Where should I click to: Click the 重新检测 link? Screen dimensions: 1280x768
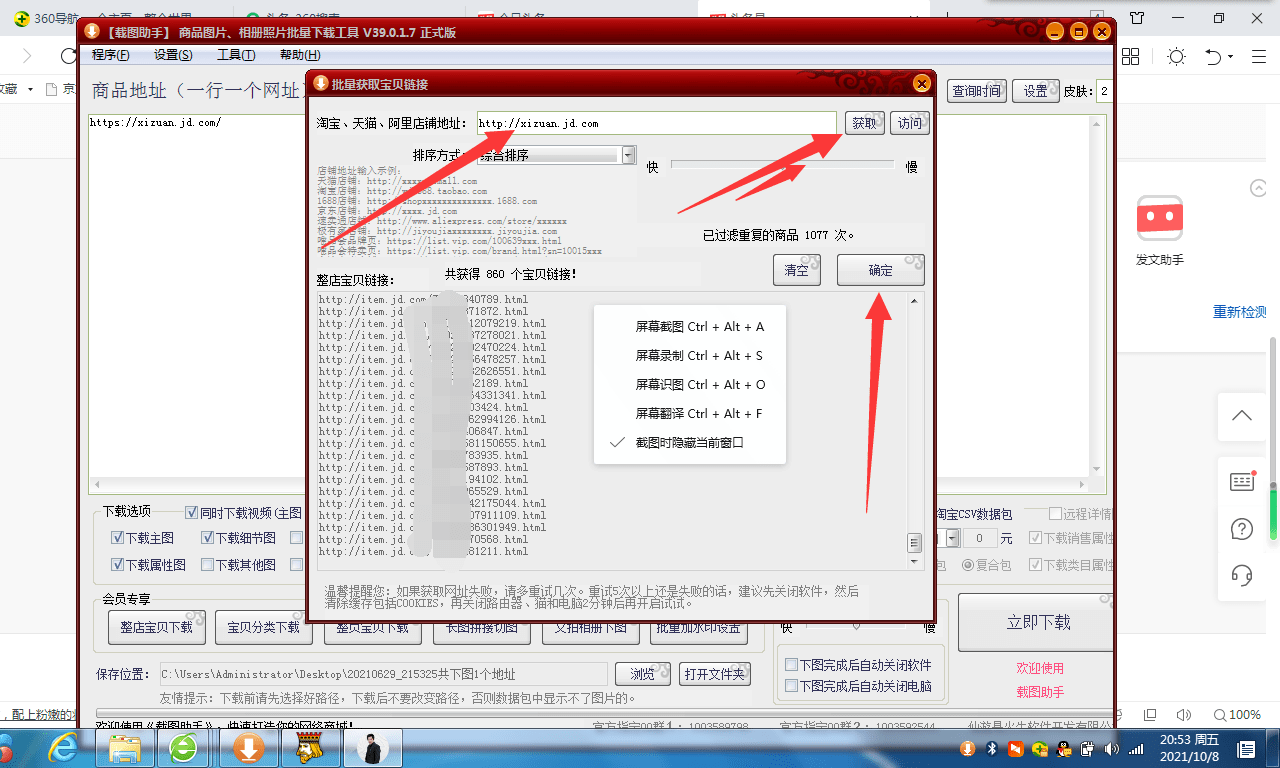(1240, 312)
